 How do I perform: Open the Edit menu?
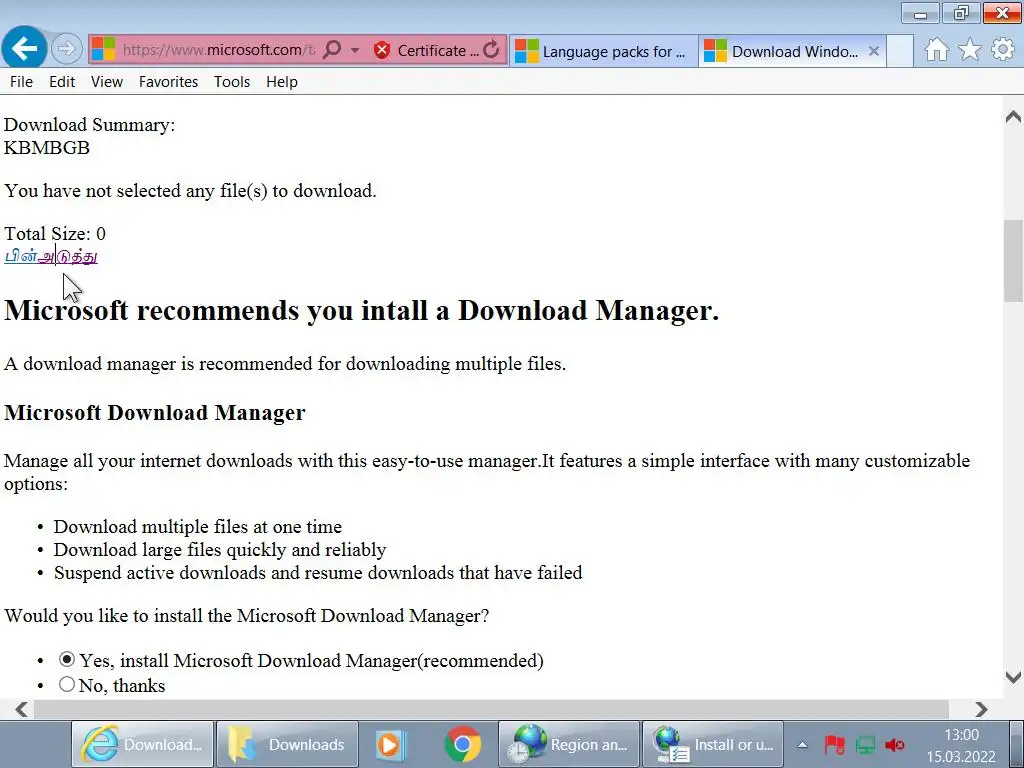(62, 82)
